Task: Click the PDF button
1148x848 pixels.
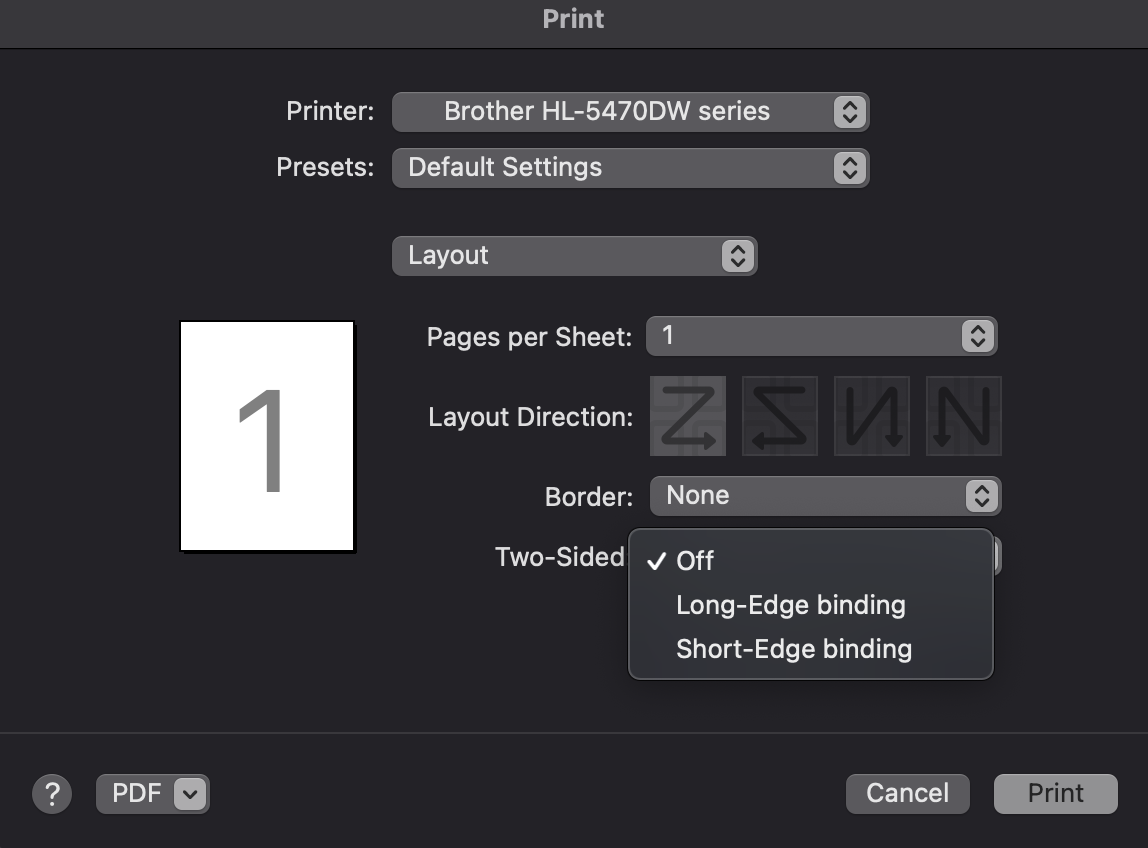Action: pyautogui.click(x=137, y=794)
